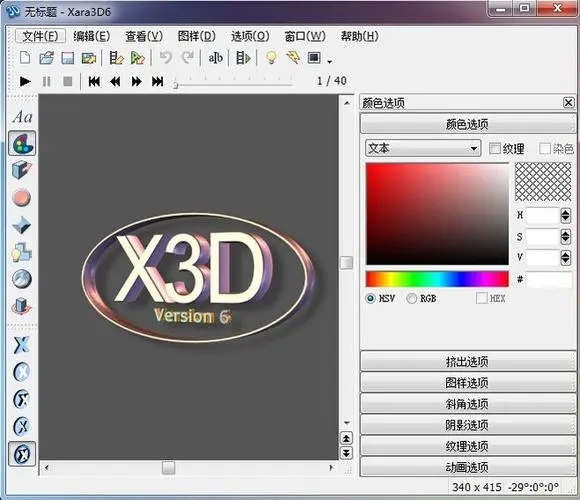This screenshot has width=580, height=500.
Task: Open text options with the Aa icon
Action: (x=22, y=117)
